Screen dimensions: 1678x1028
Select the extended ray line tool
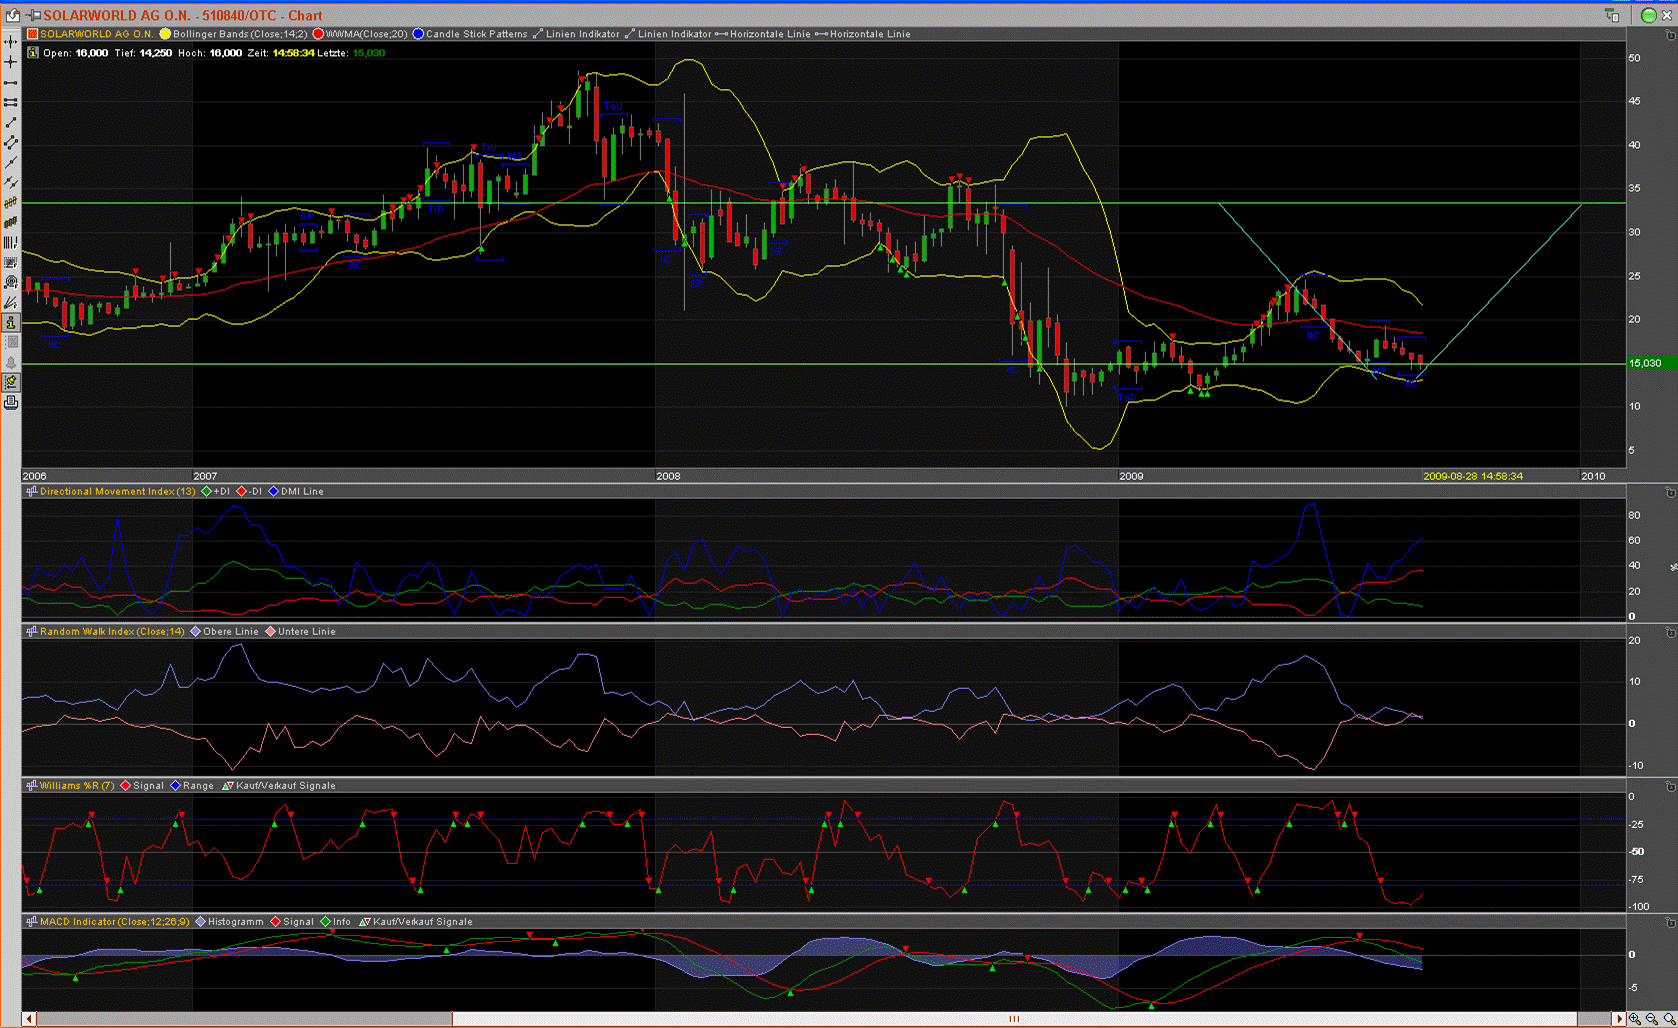coord(11,162)
